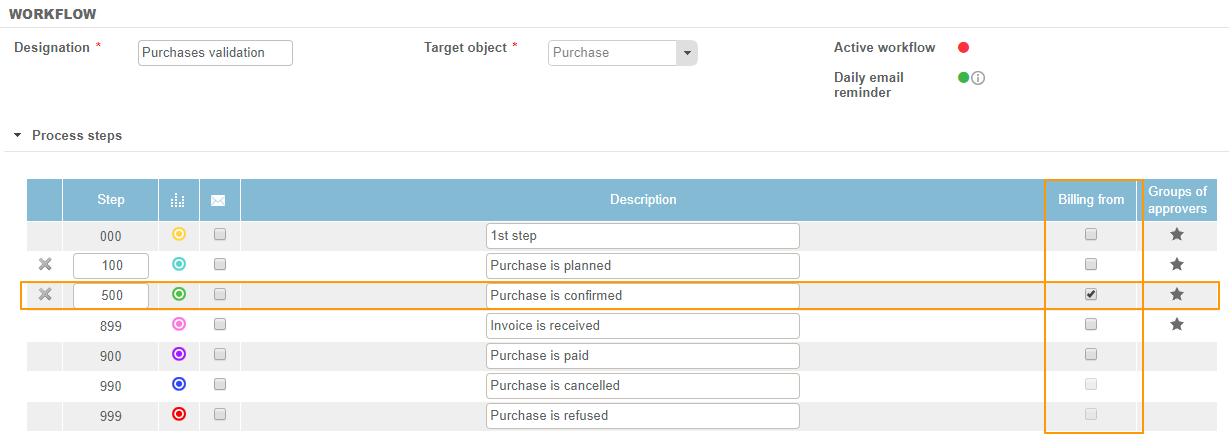Check Billing from for Purchase is paid

(x=1091, y=355)
